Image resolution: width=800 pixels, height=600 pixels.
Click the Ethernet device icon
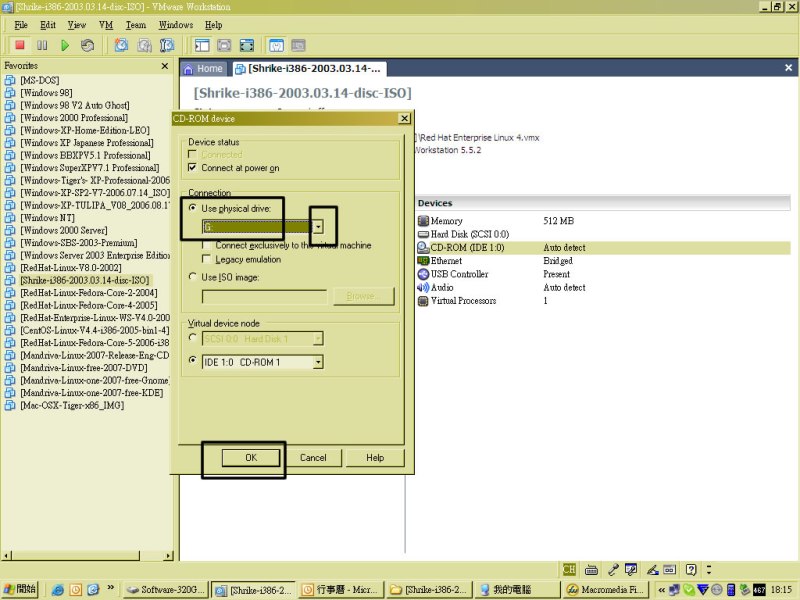coord(423,261)
